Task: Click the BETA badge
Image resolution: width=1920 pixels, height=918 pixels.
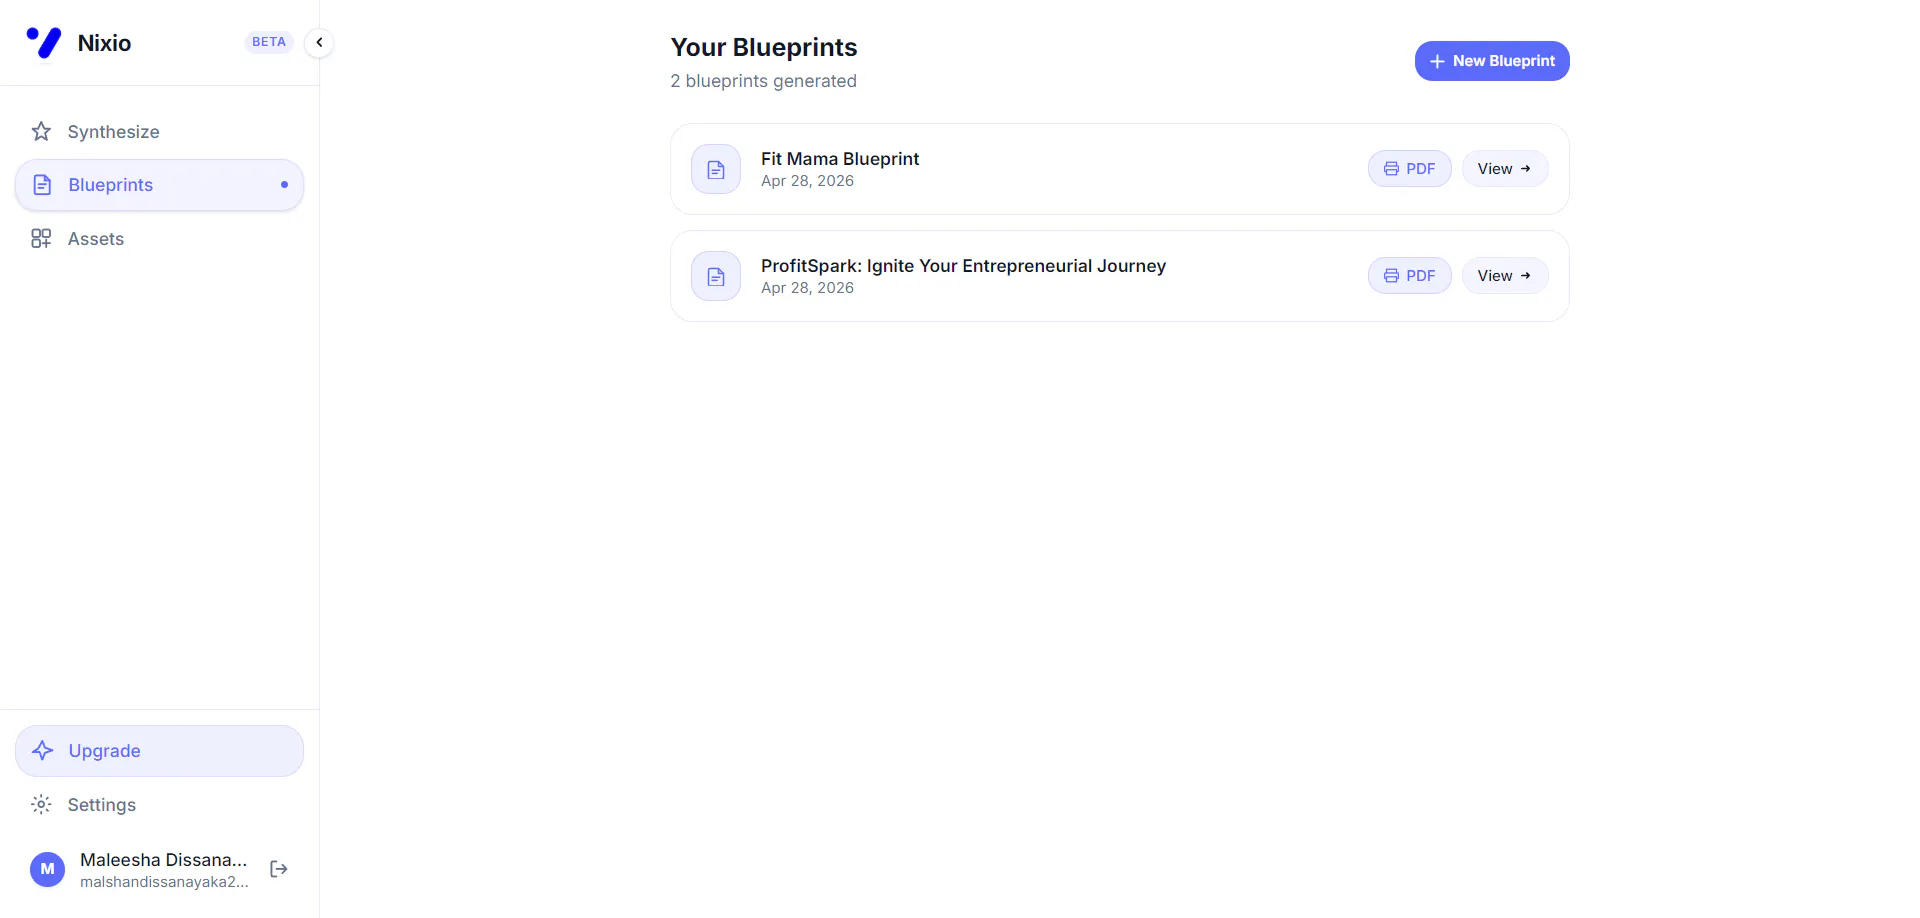Action: point(269,42)
